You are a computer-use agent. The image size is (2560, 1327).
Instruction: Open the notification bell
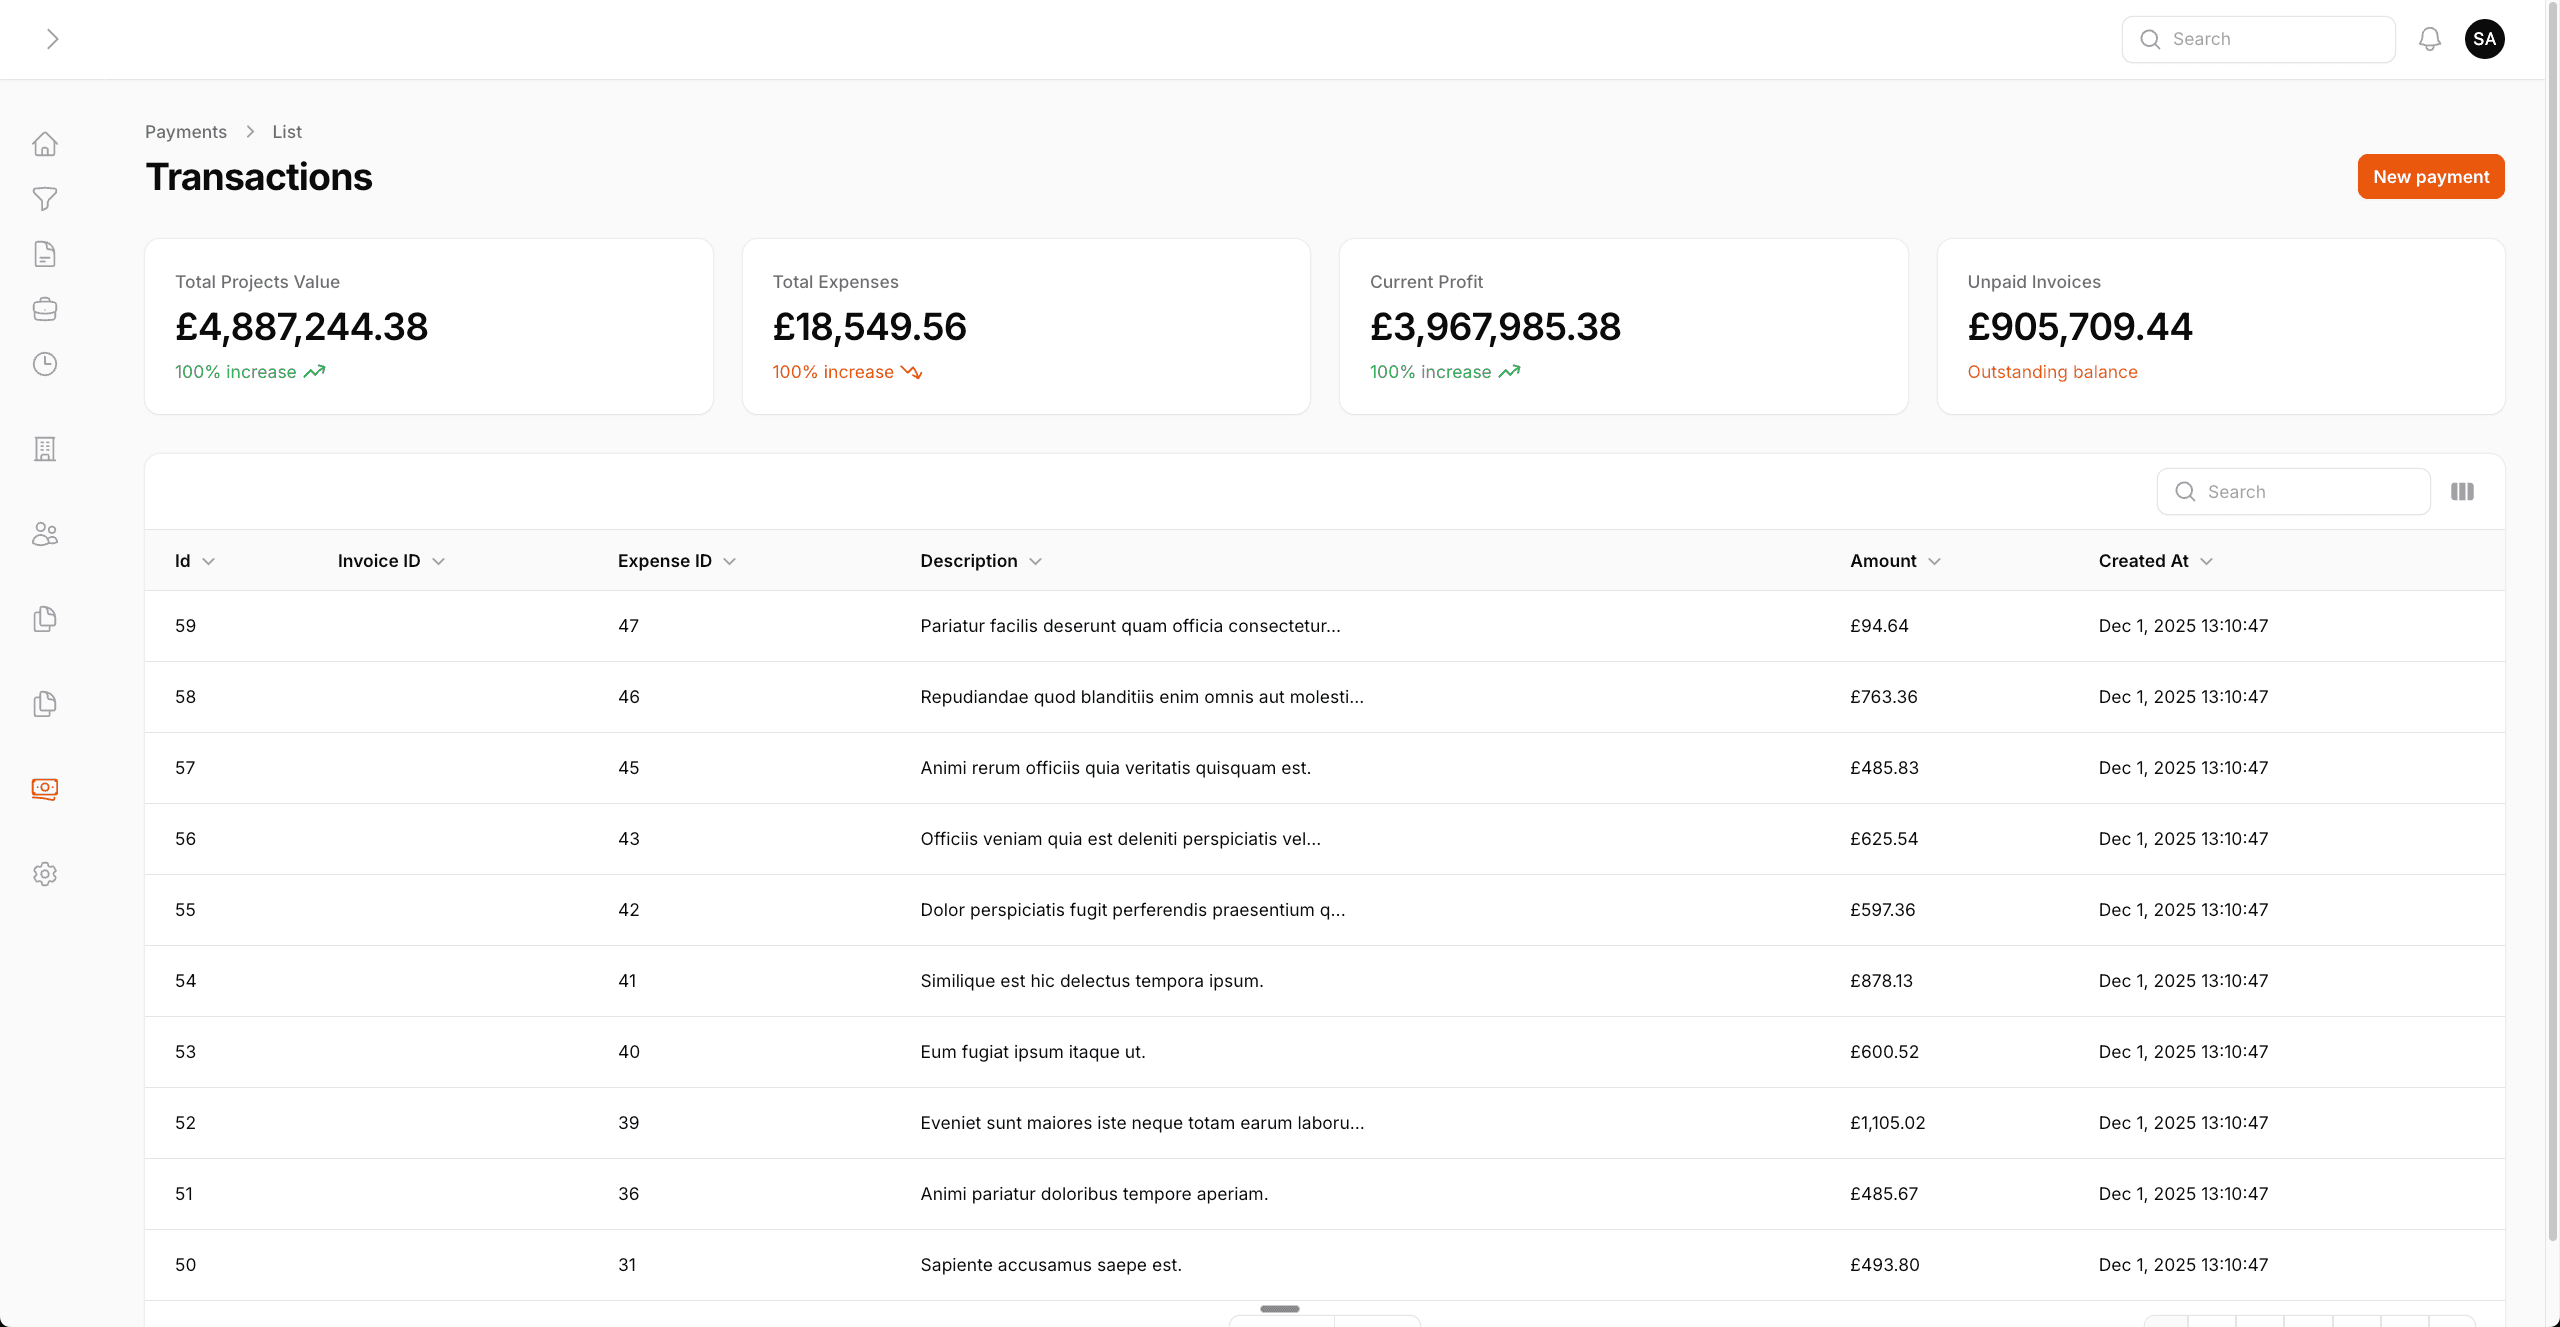(x=2430, y=39)
